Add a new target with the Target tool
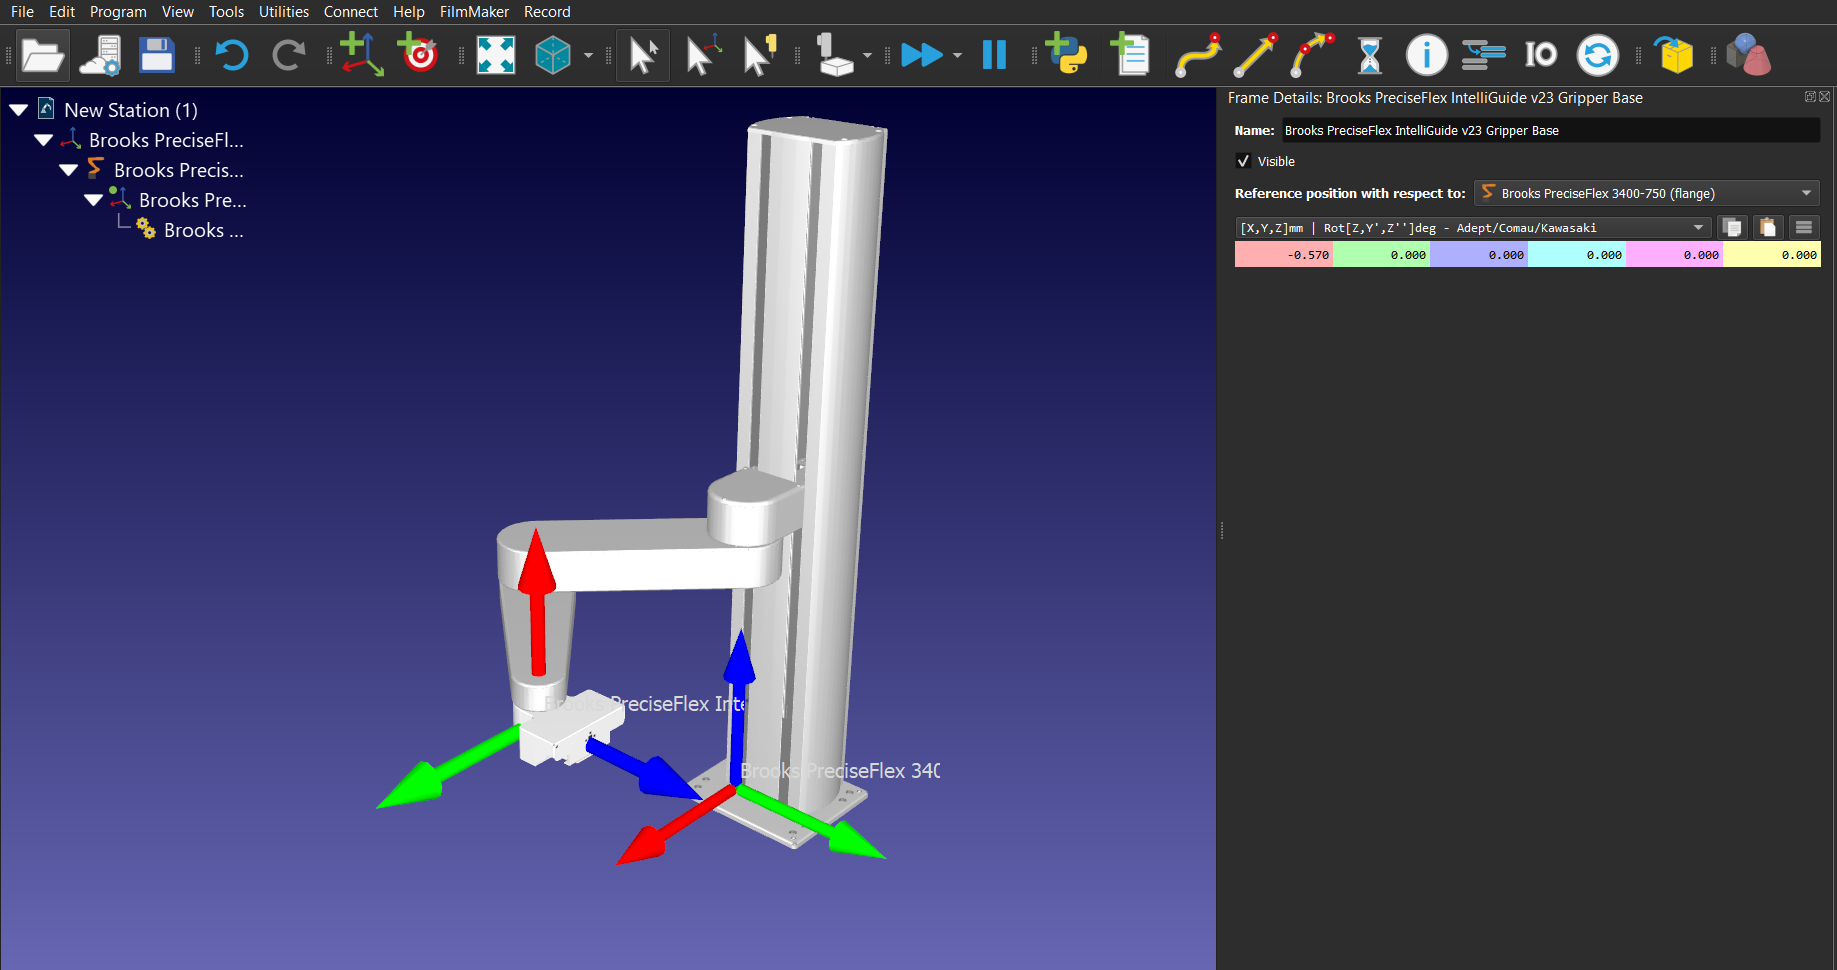This screenshot has height=970, width=1837. (x=417, y=55)
